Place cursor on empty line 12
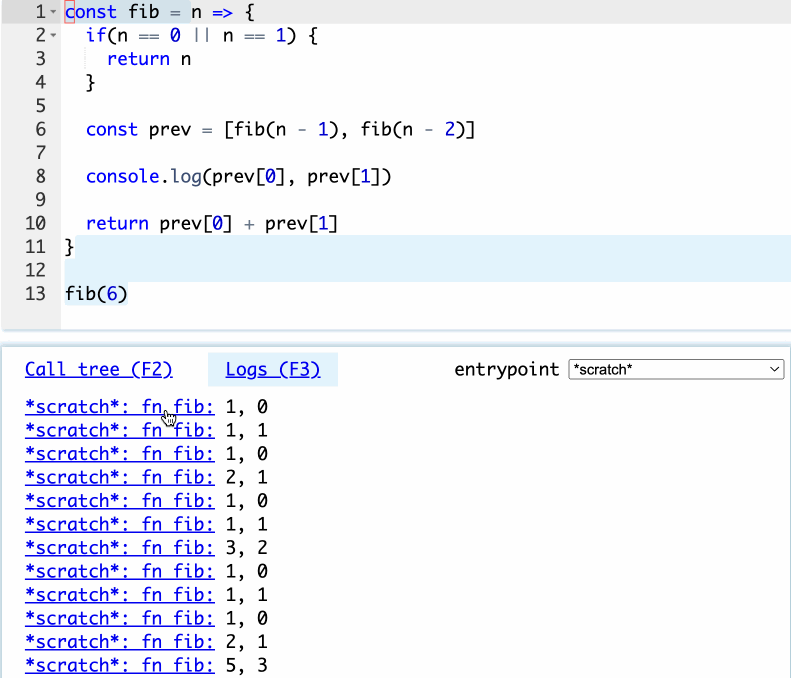 (300, 270)
